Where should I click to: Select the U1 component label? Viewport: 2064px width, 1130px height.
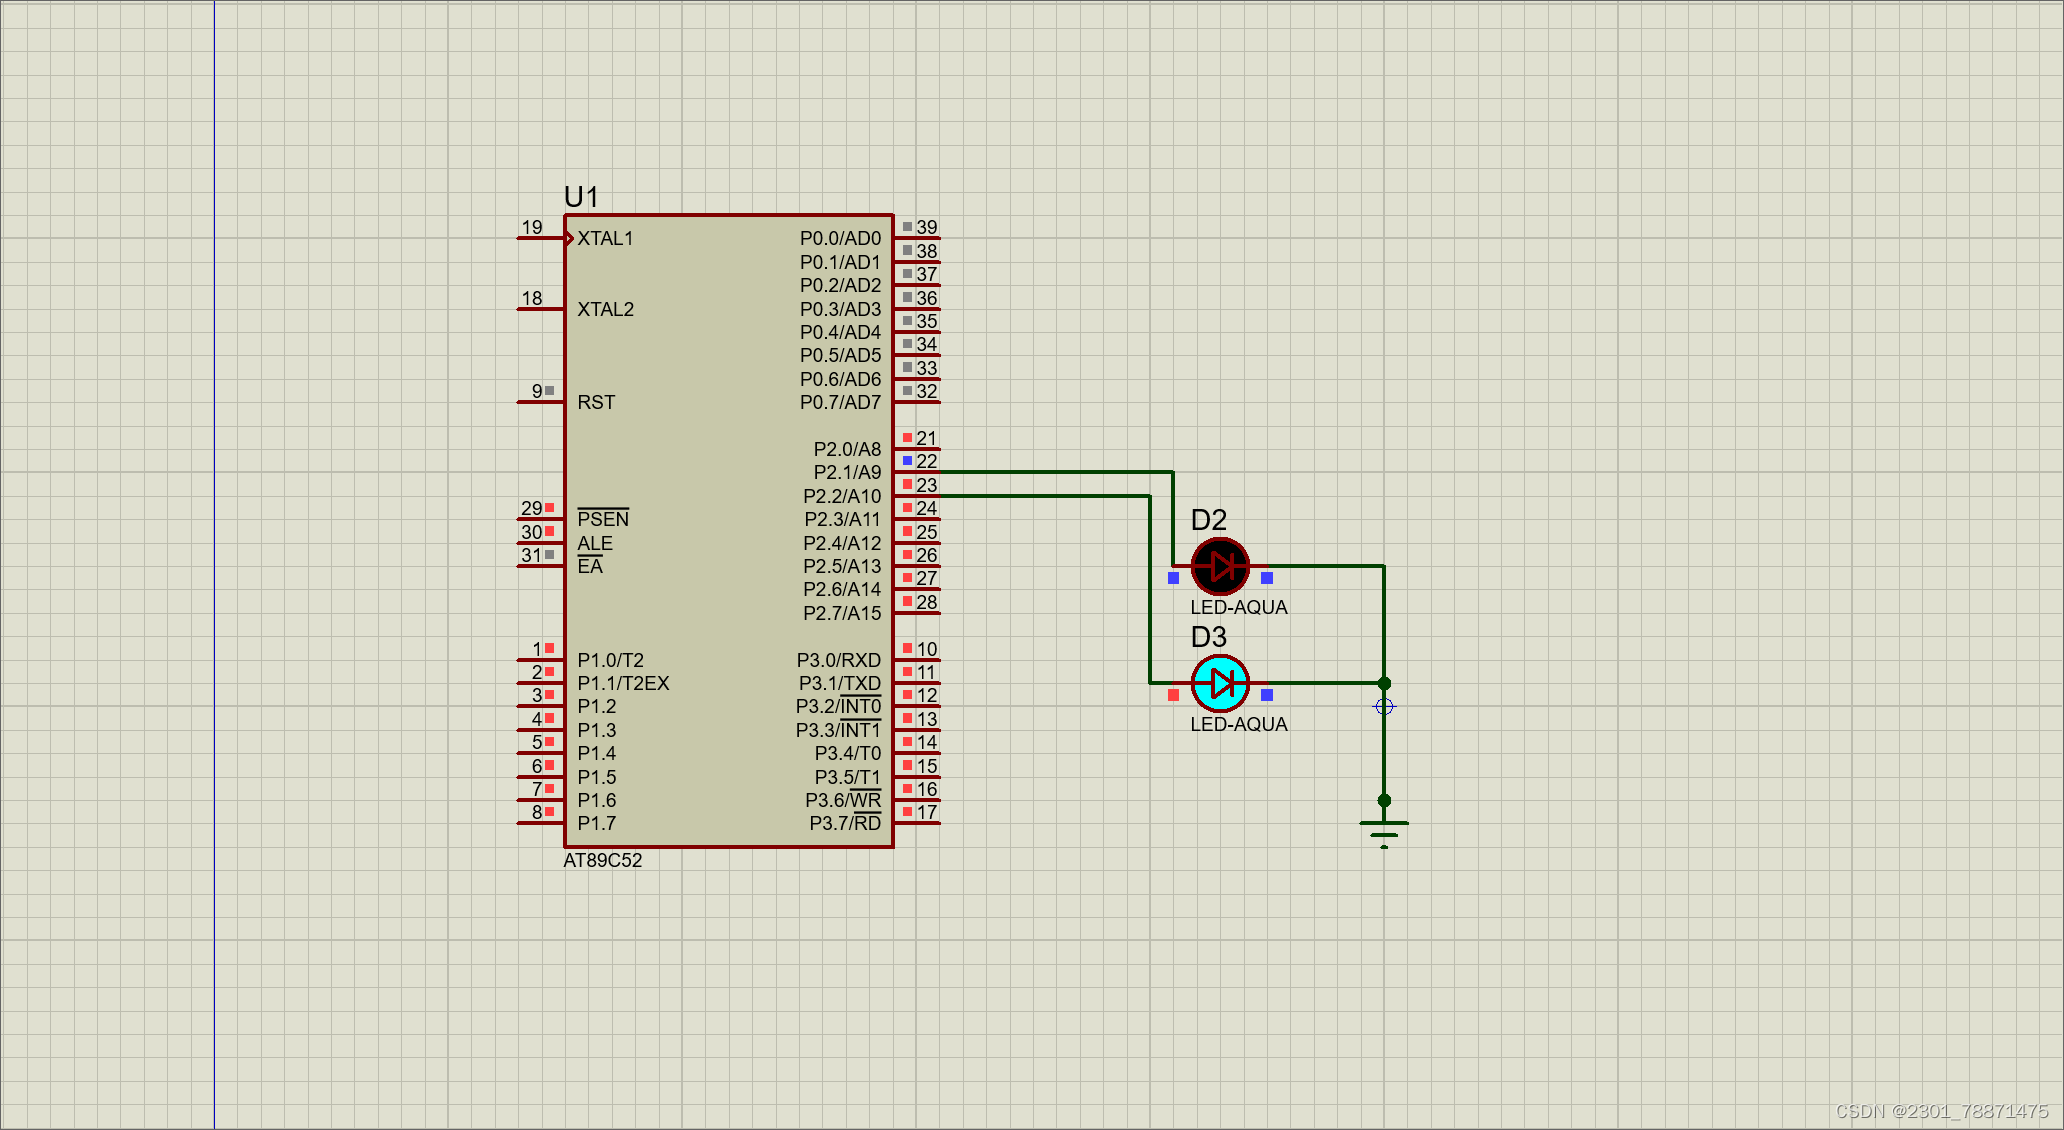pyautogui.click(x=581, y=197)
